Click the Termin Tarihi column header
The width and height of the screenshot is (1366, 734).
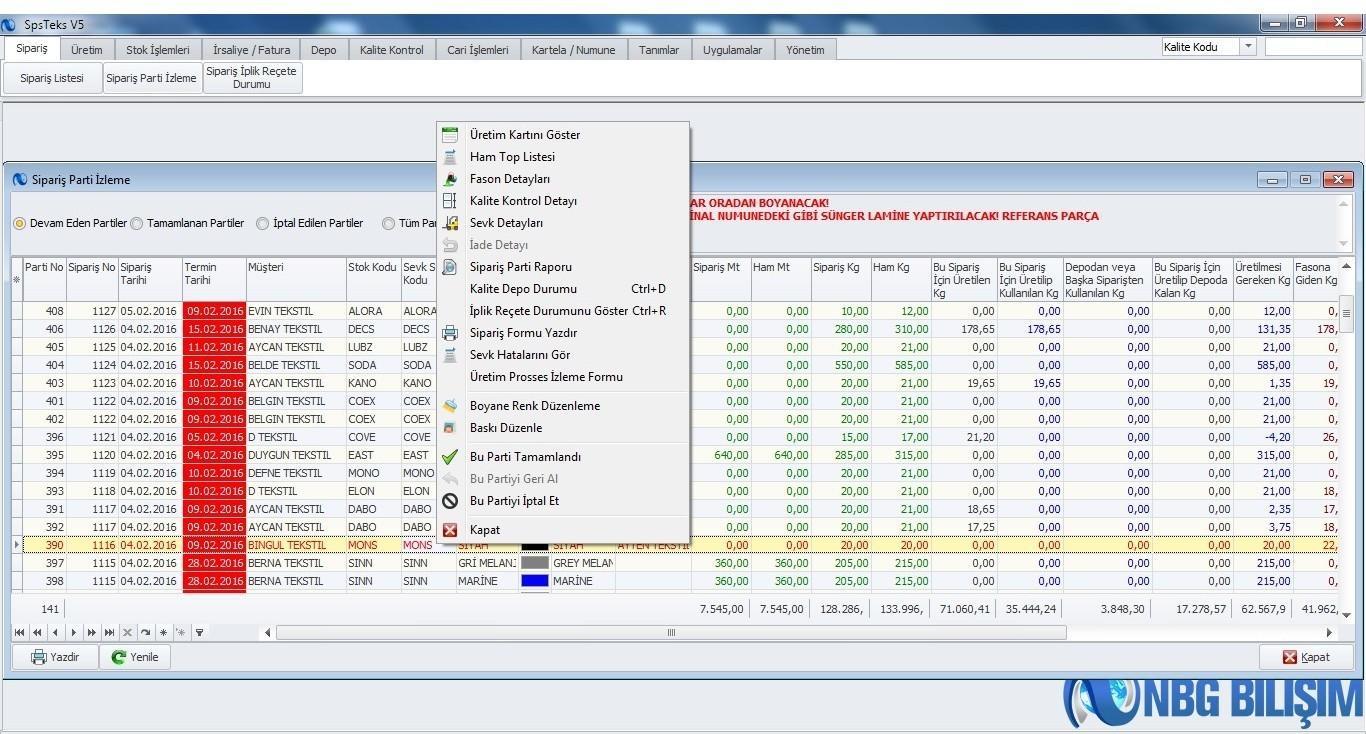[214, 279]
